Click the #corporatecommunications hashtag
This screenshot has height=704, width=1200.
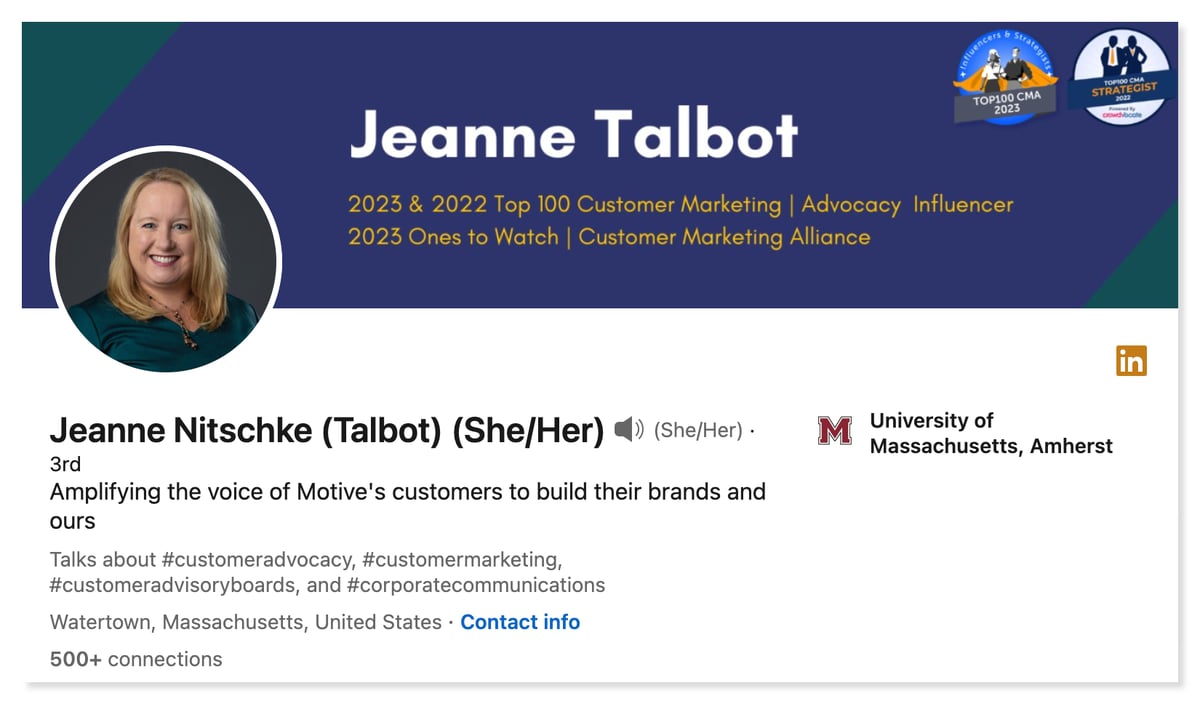476,585
